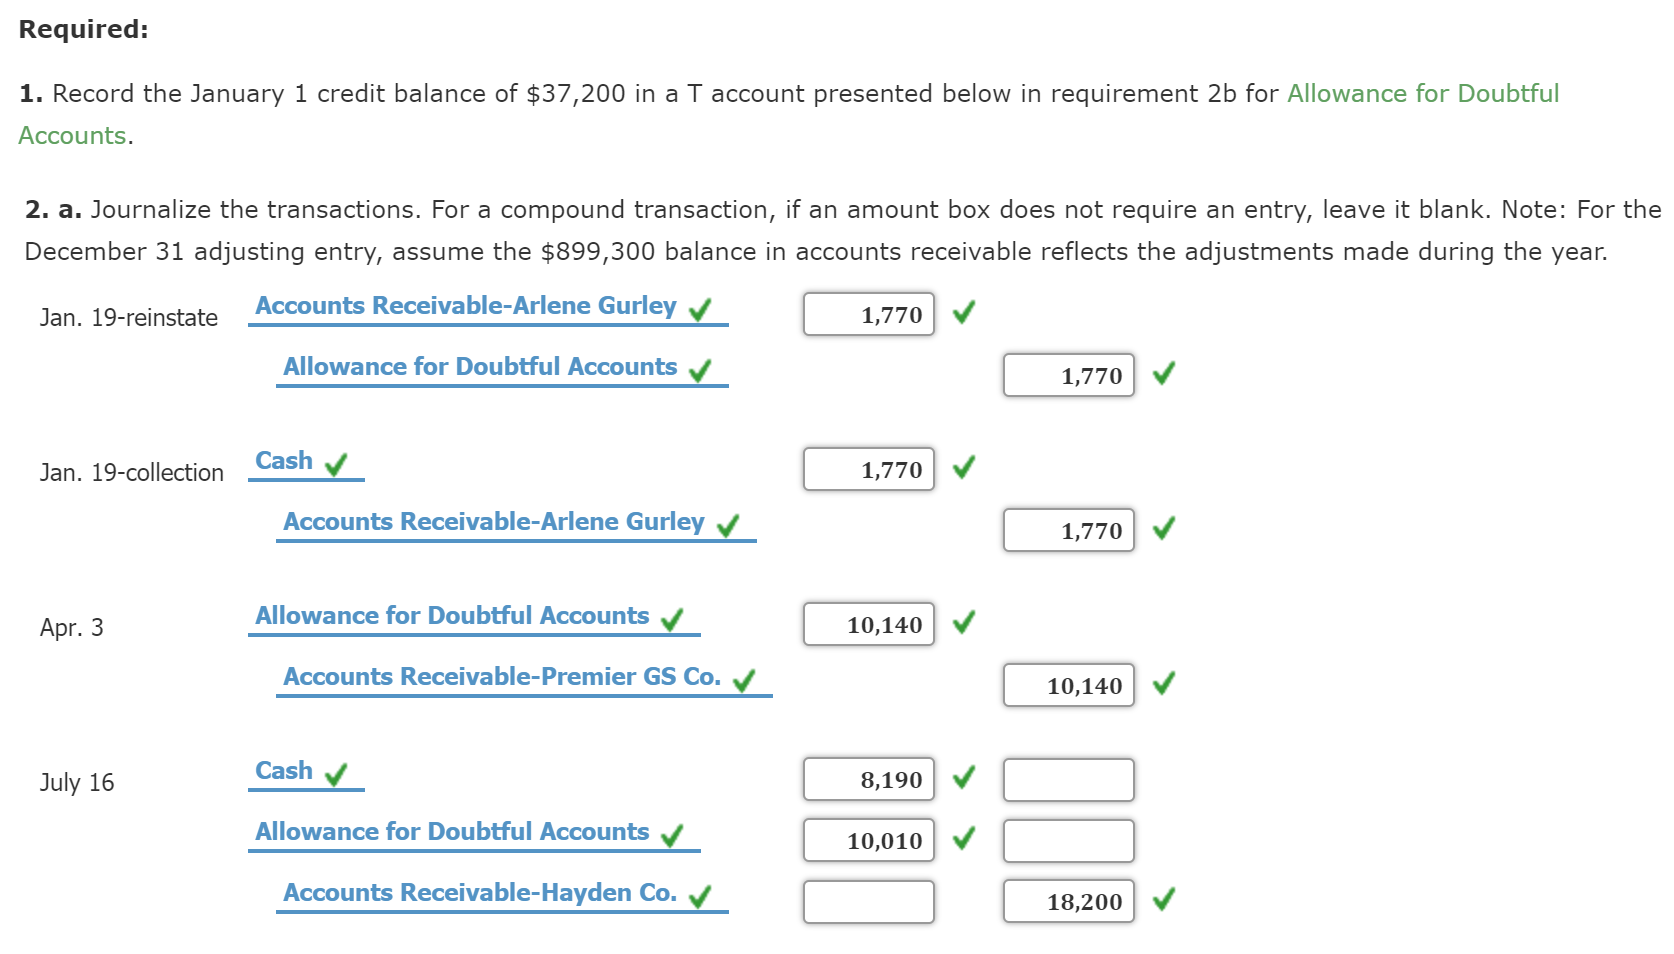Click the empty credit box next to the 10,010 entry
The width and height of the screenshot is (1674, 954).
[1068, 840]
